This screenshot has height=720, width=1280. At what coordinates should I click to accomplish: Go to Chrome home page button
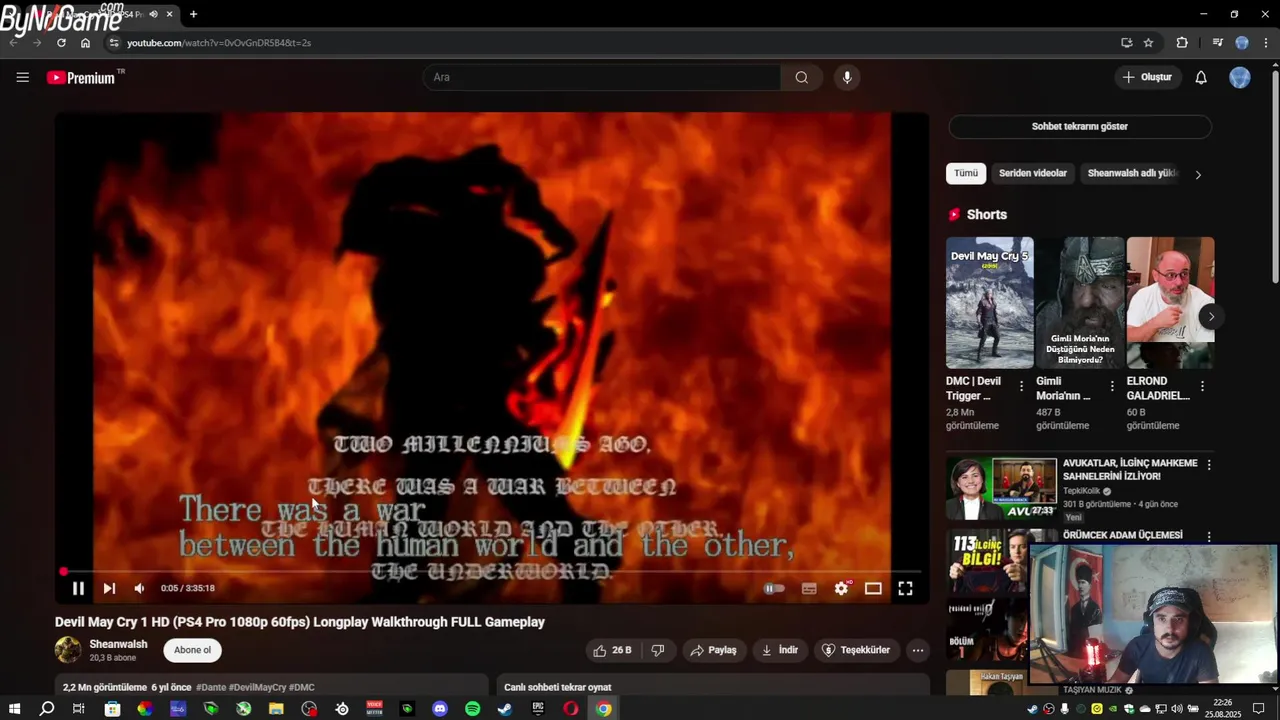point(85,43)
